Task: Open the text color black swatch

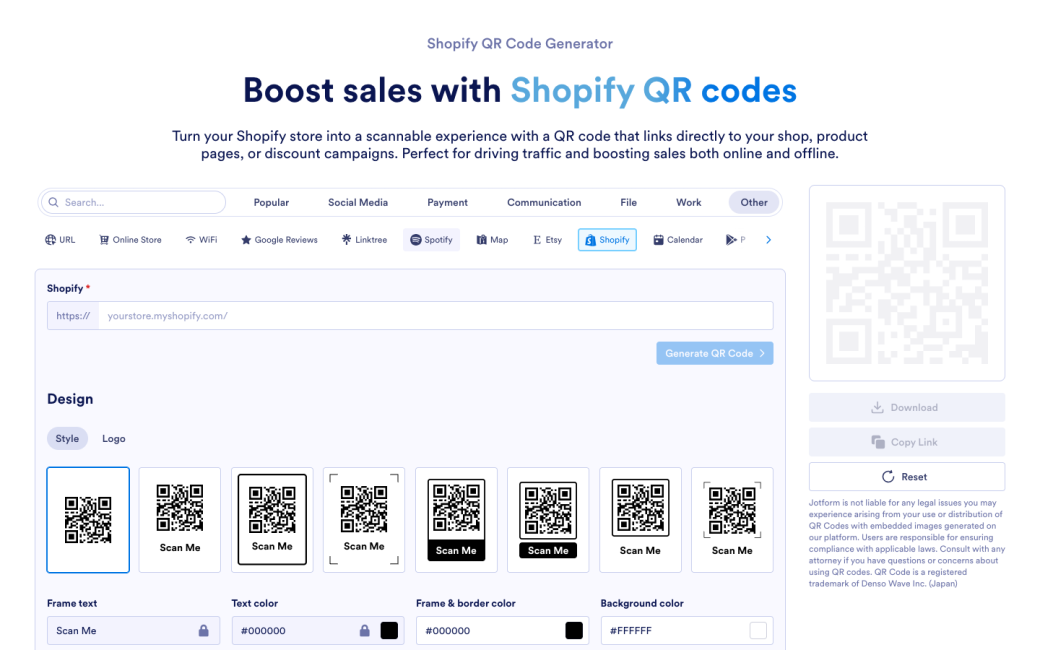Action: click(x=389, y=631)
